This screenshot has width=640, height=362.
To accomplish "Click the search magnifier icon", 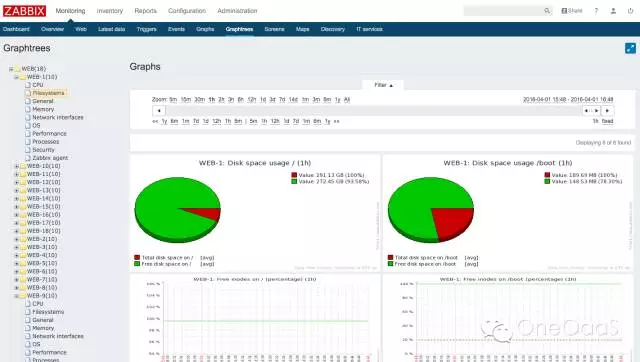I will click(547, 11).
